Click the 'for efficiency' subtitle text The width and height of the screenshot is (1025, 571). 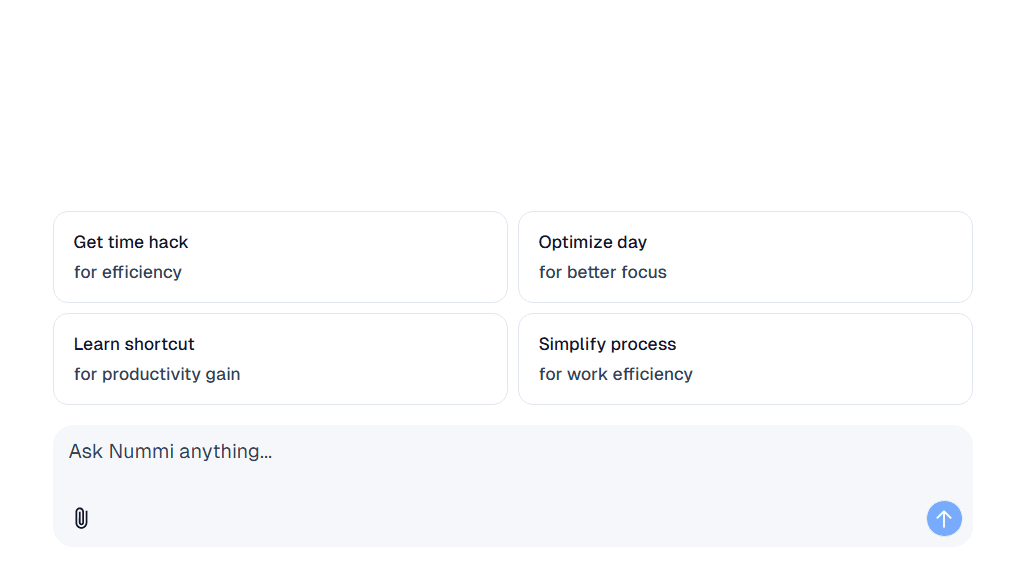128,272
